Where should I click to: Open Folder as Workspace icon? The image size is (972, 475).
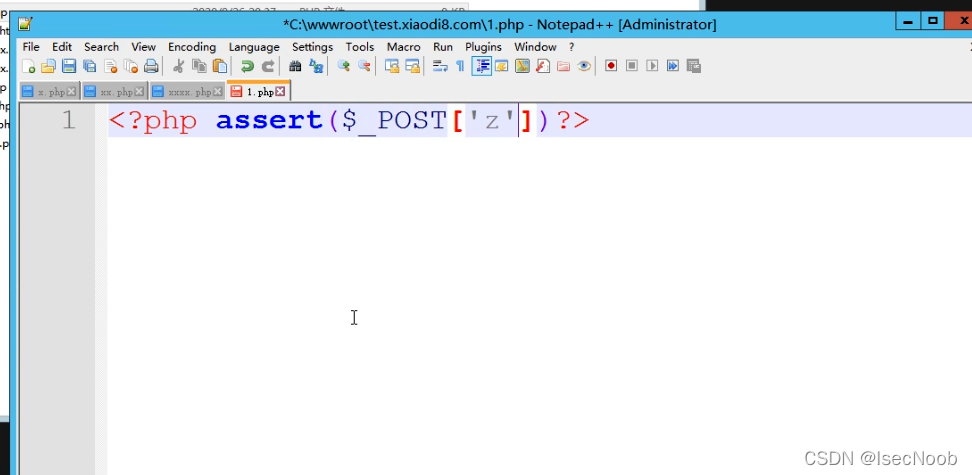(563, 66)
